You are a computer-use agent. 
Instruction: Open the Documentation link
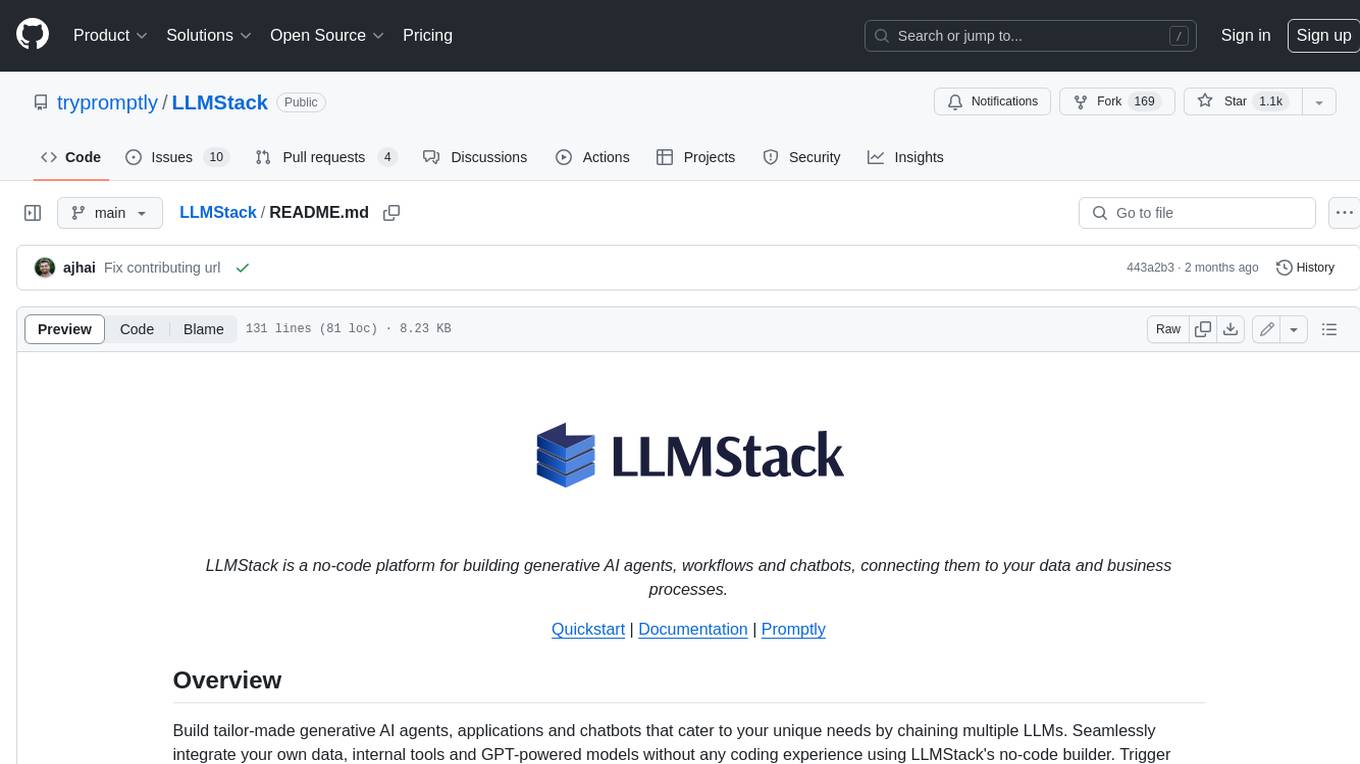tap(693, 629)
